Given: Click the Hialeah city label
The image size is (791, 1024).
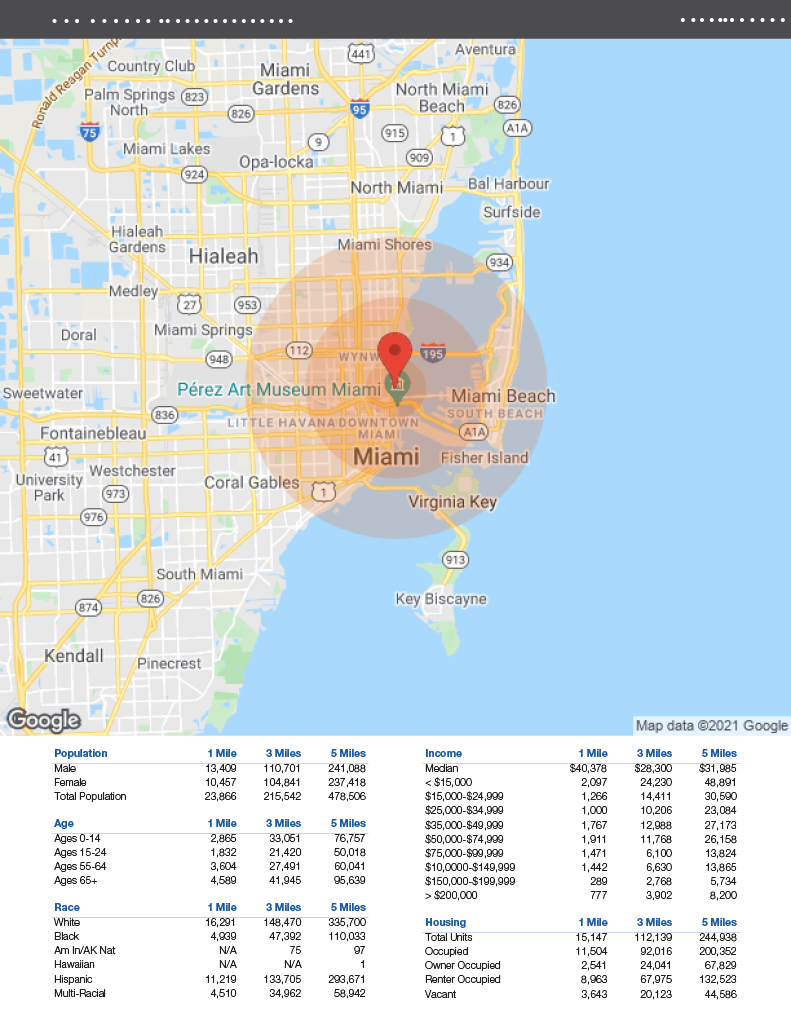Looking at the screenshot, I should pyautogui.click(x=223, y=256).
